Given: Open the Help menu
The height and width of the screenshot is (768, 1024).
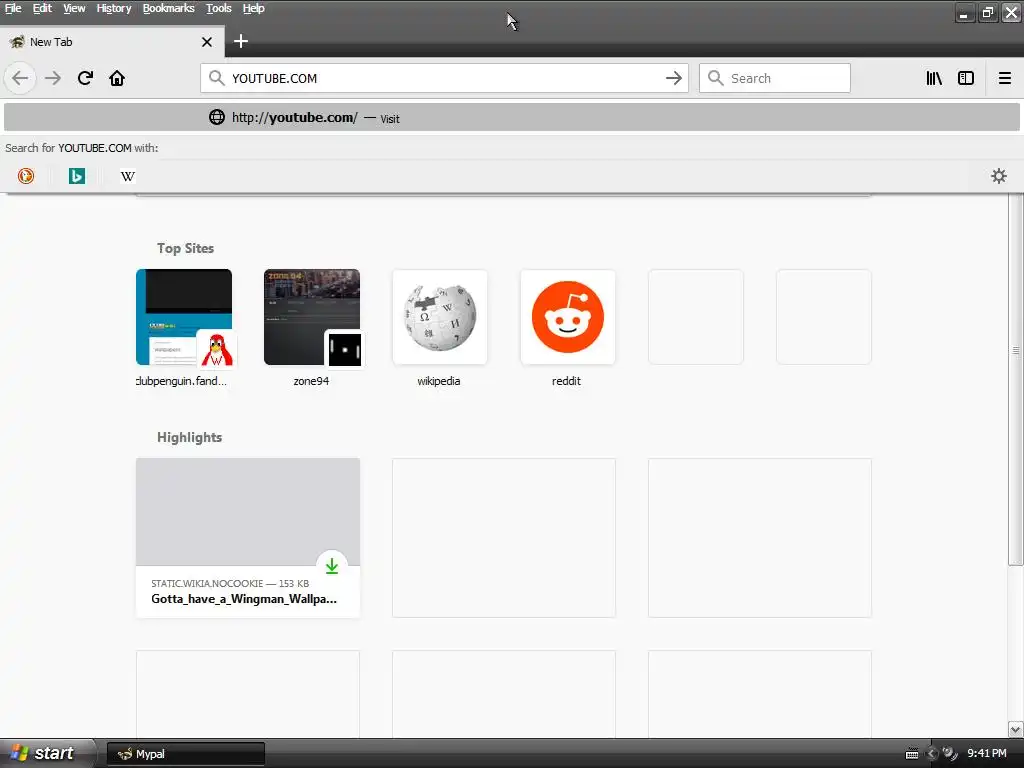Looking at the screenshot, I should point(253,8).
